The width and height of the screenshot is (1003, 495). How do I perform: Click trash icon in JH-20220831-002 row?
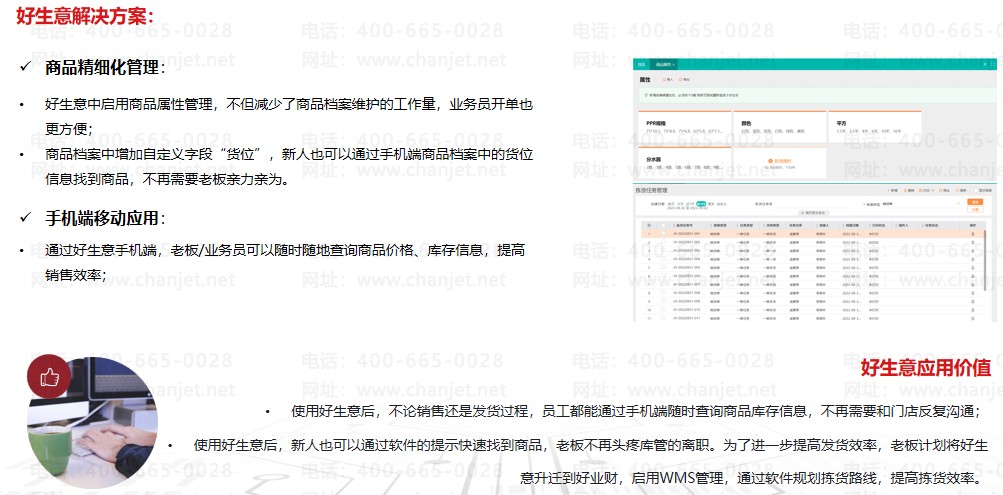point(972,242)
